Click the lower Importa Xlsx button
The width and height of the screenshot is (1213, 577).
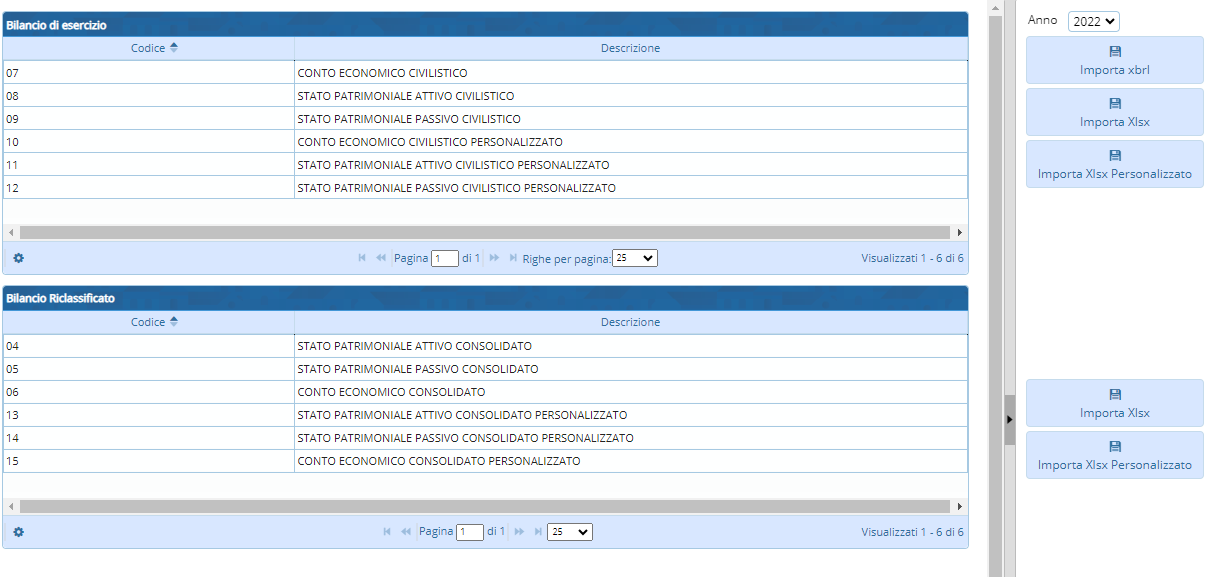1114,403
